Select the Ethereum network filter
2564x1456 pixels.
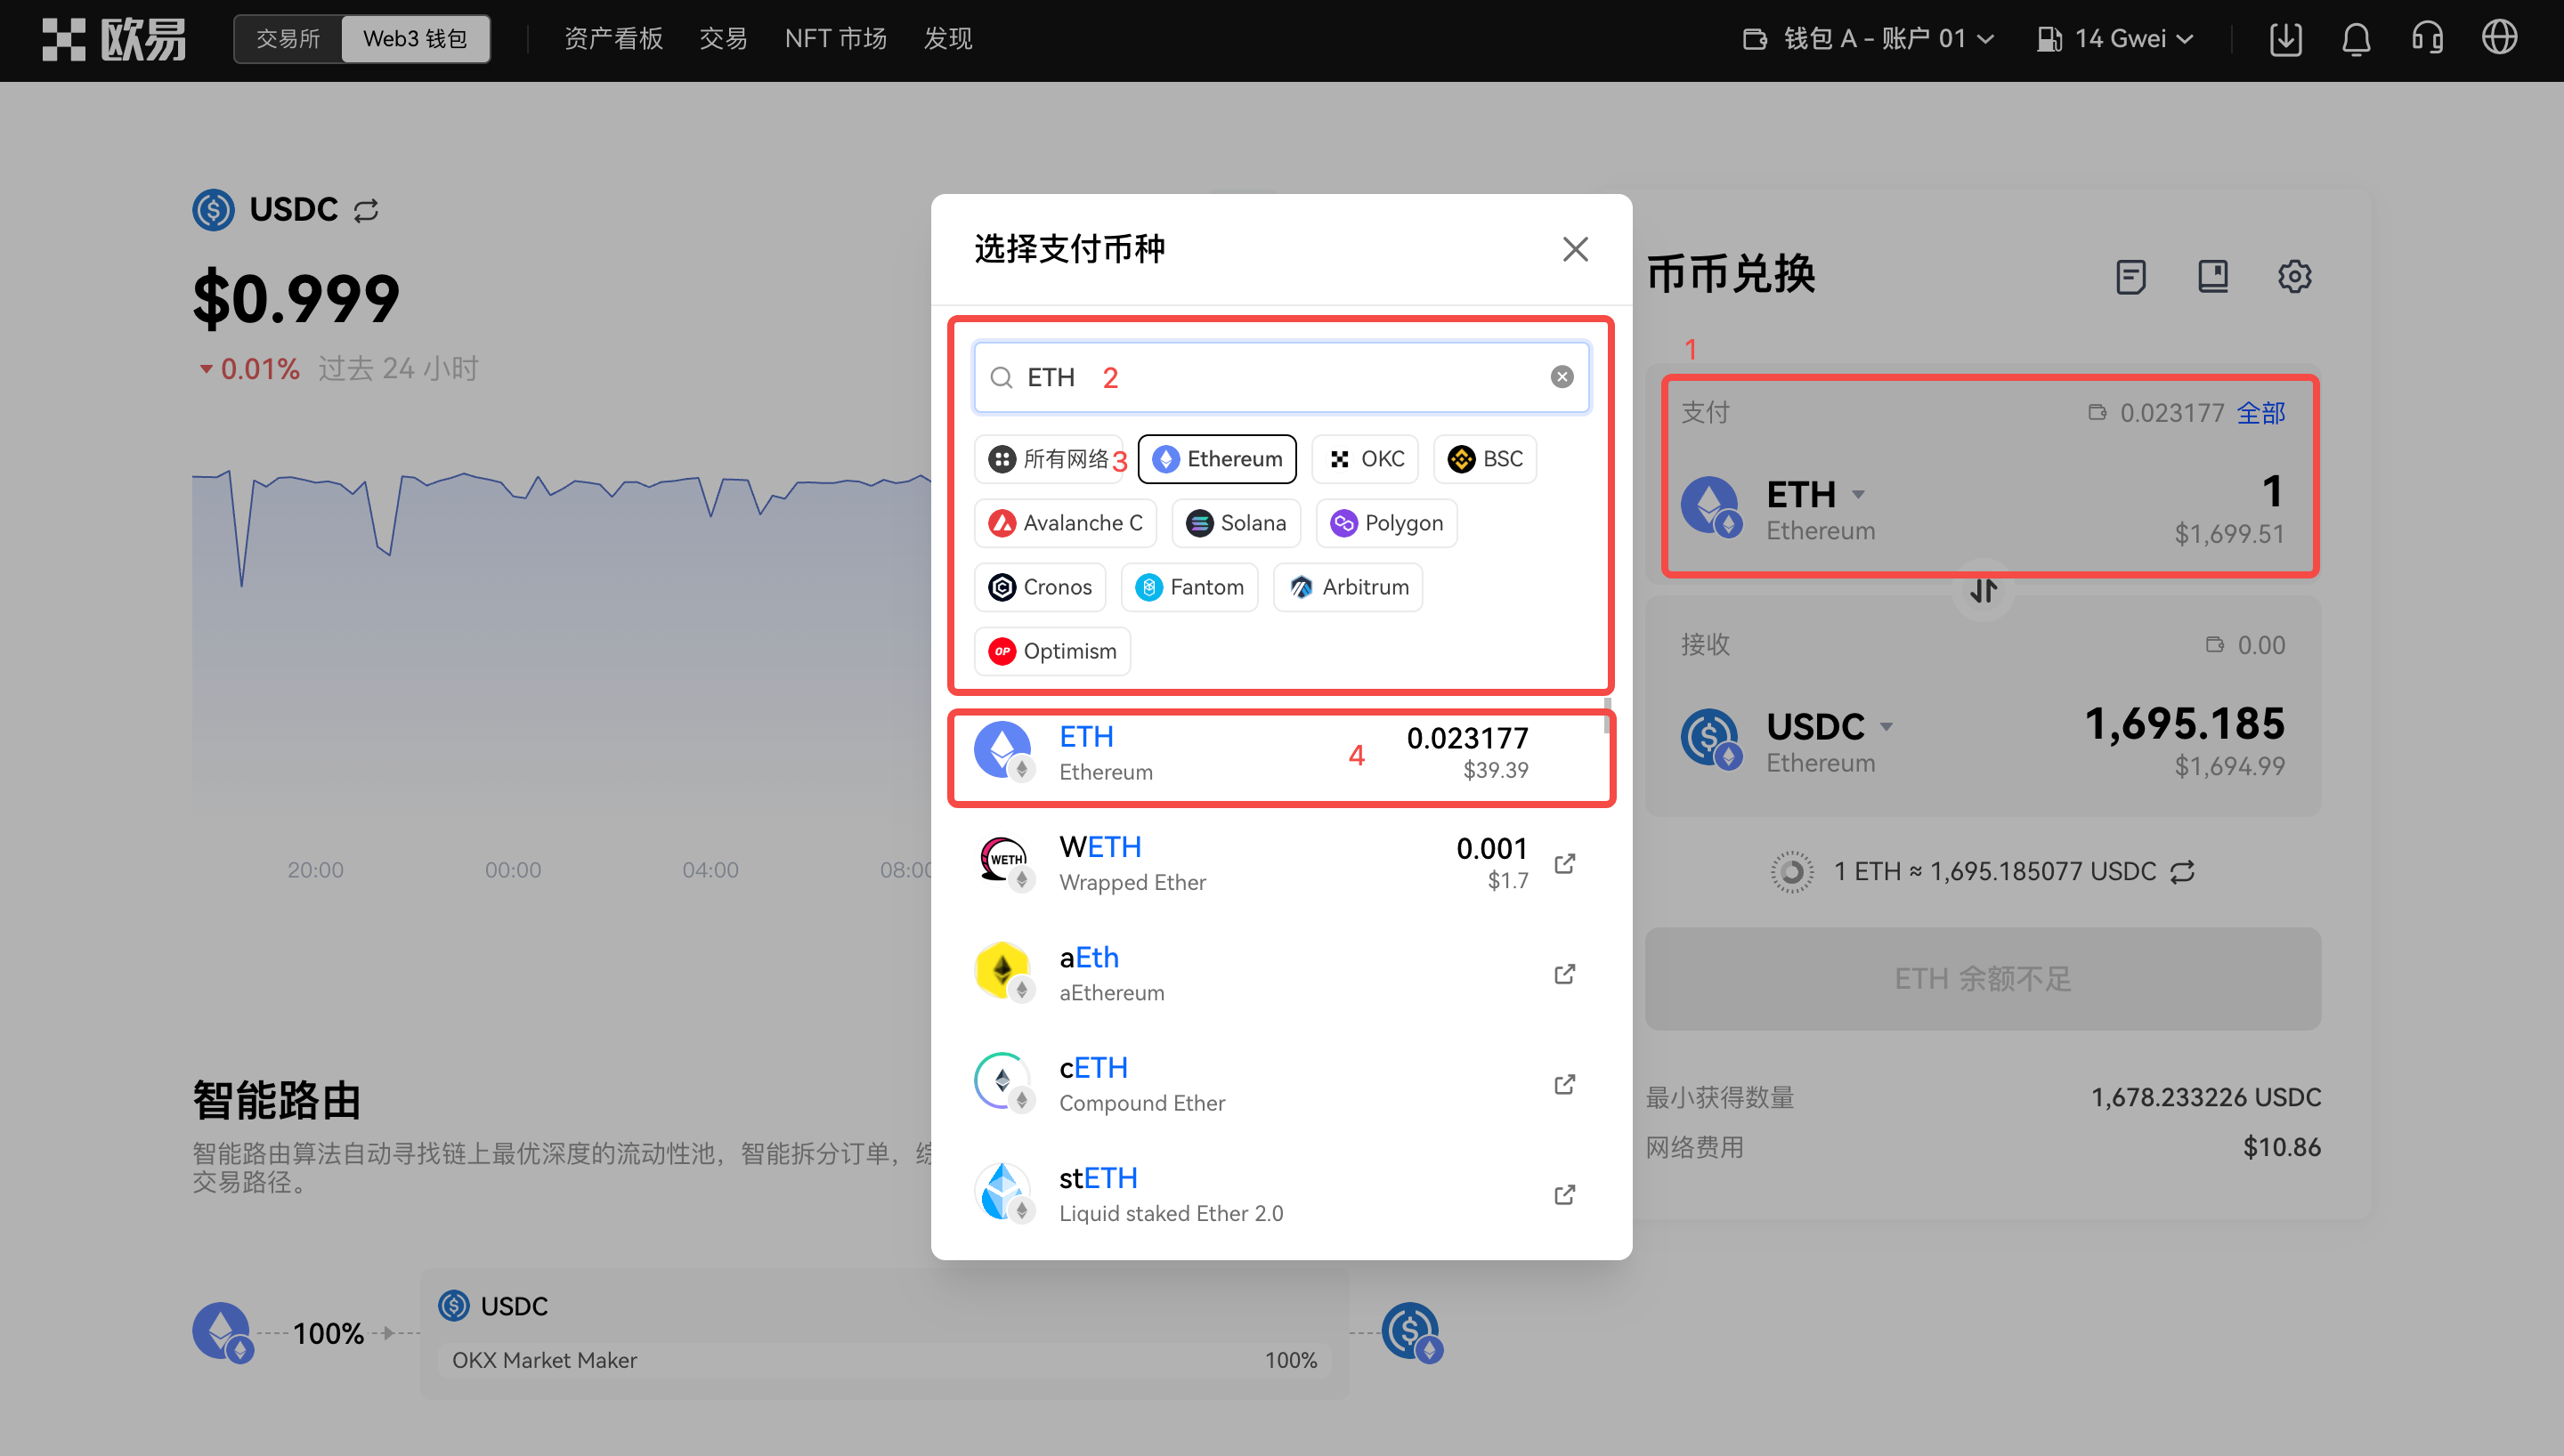(1217, 459)
